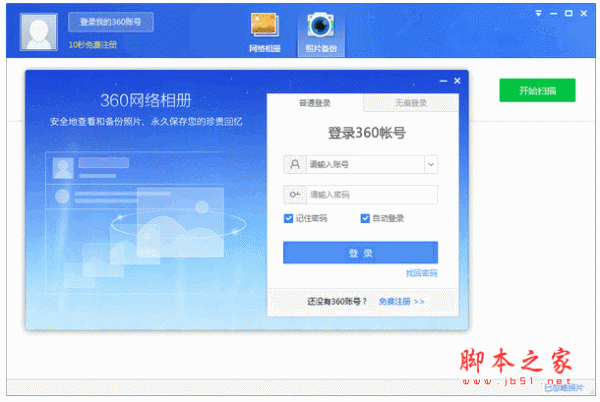Minimize the main window

point(553,14)
